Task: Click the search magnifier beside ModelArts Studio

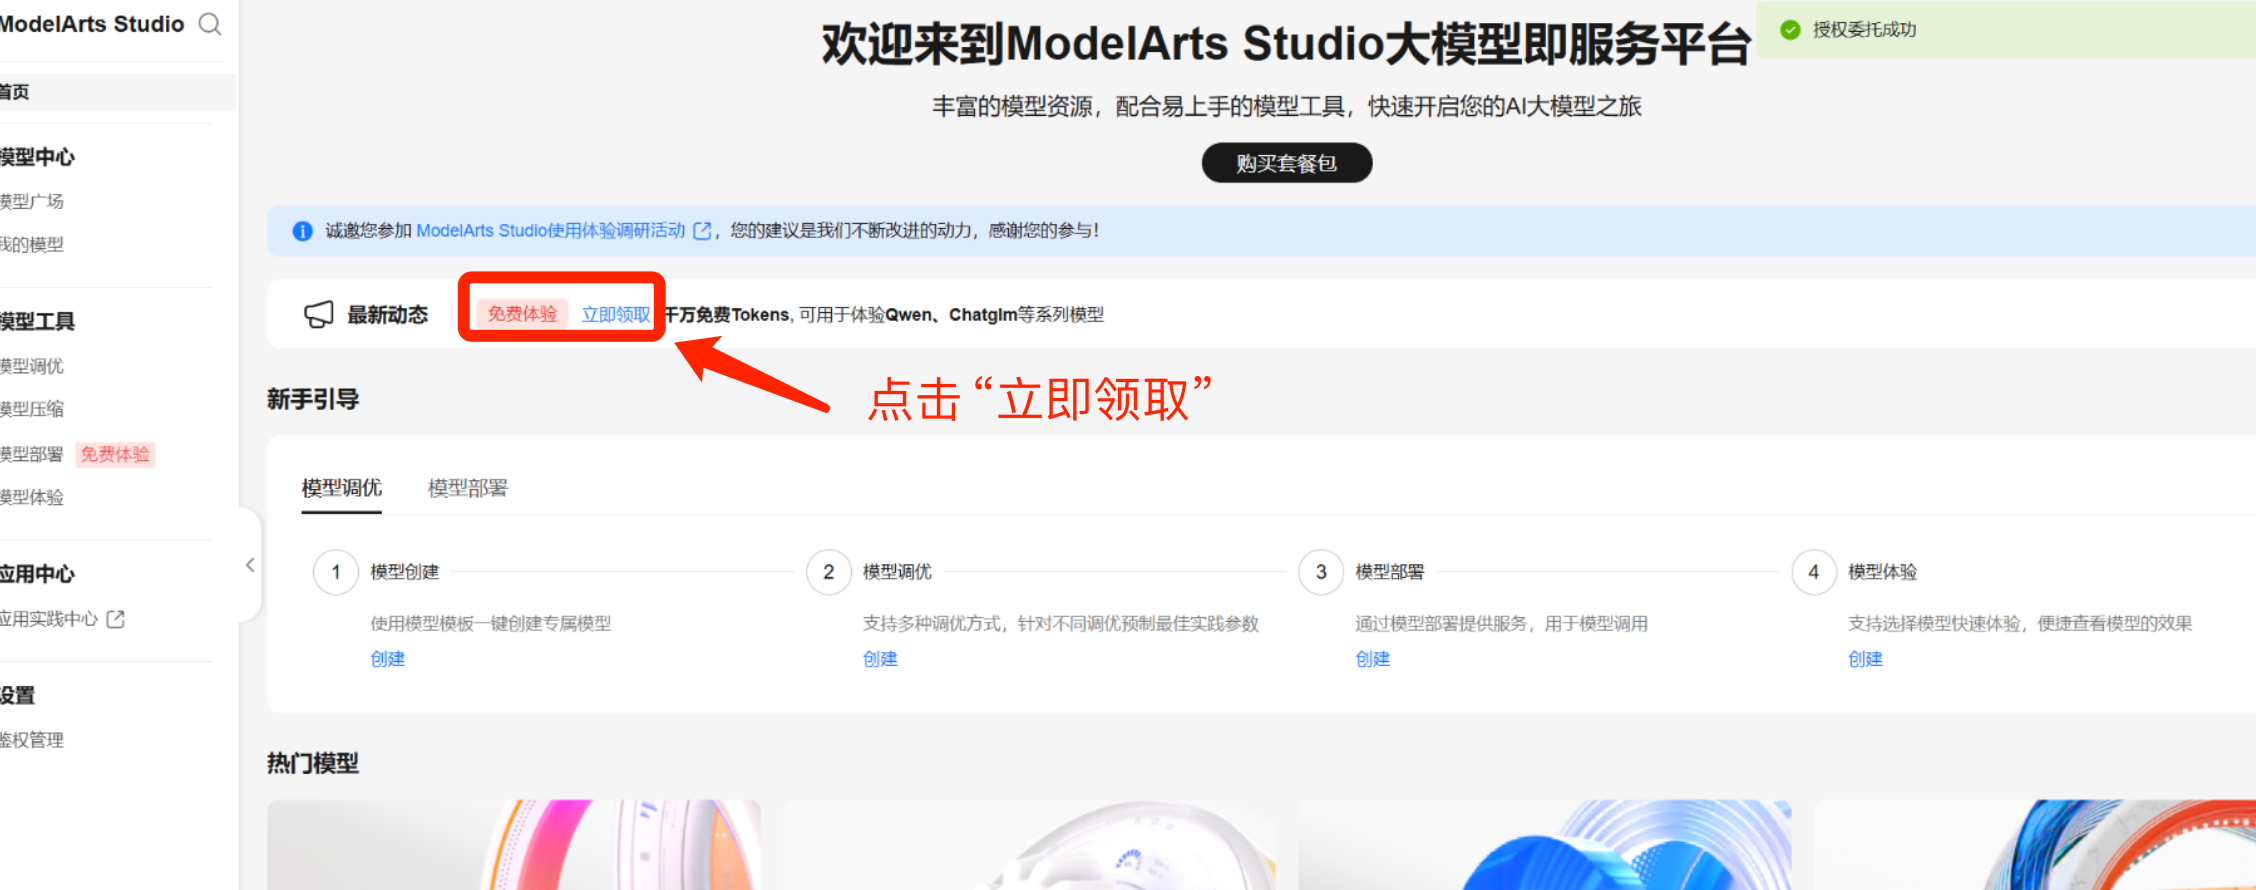Action: click(210, 24)
